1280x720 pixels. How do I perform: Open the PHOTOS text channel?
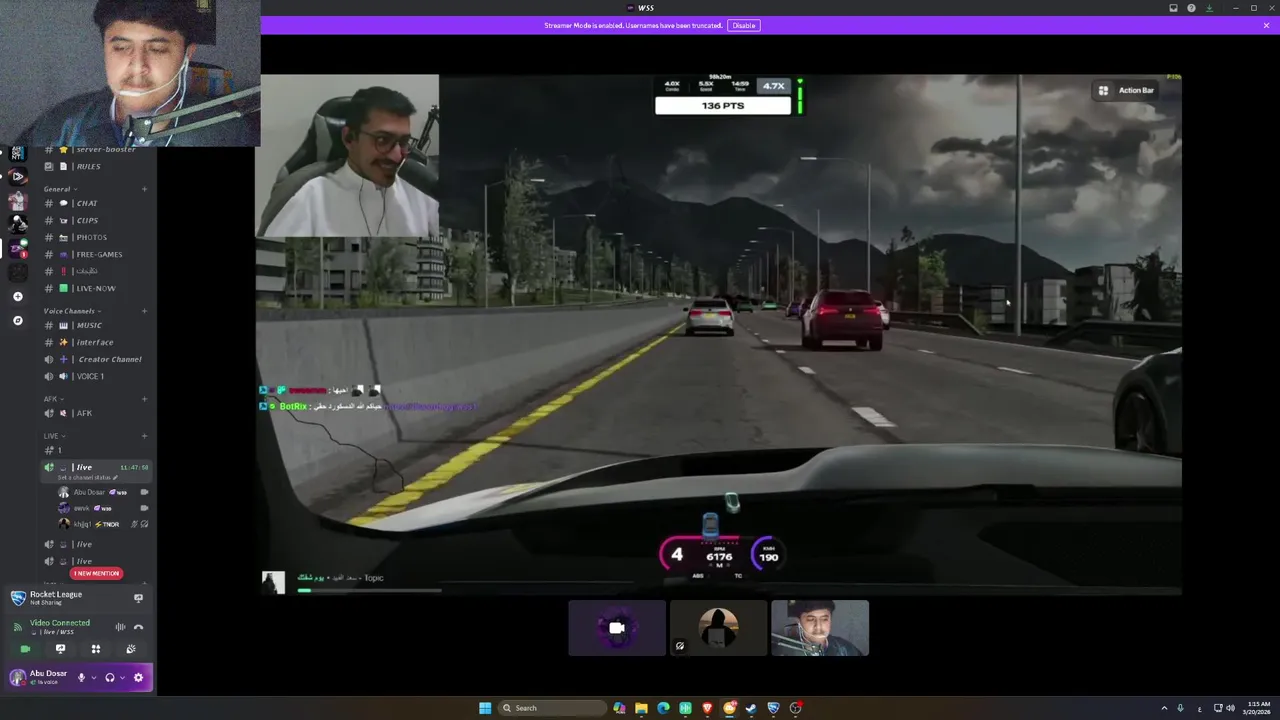tap(96, 237)
